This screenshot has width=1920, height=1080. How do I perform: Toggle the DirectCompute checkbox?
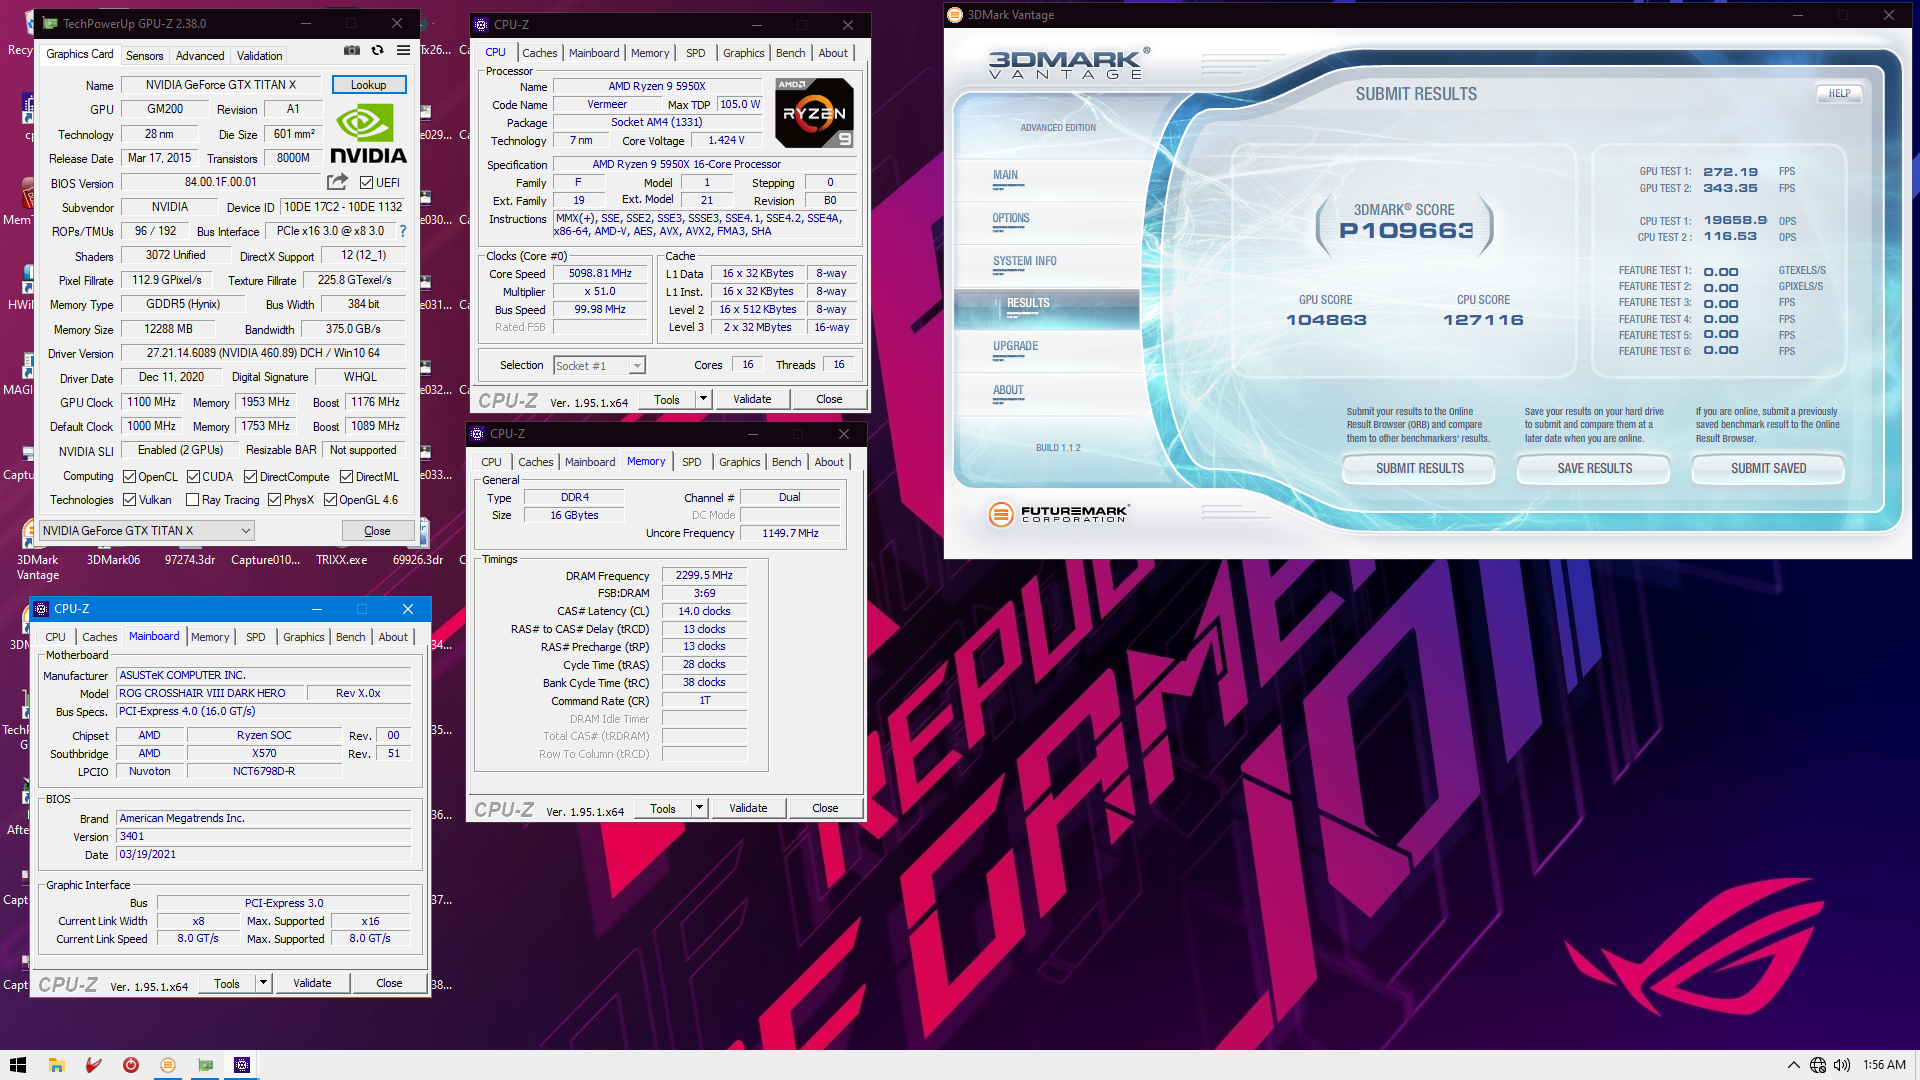pos(251,477)
